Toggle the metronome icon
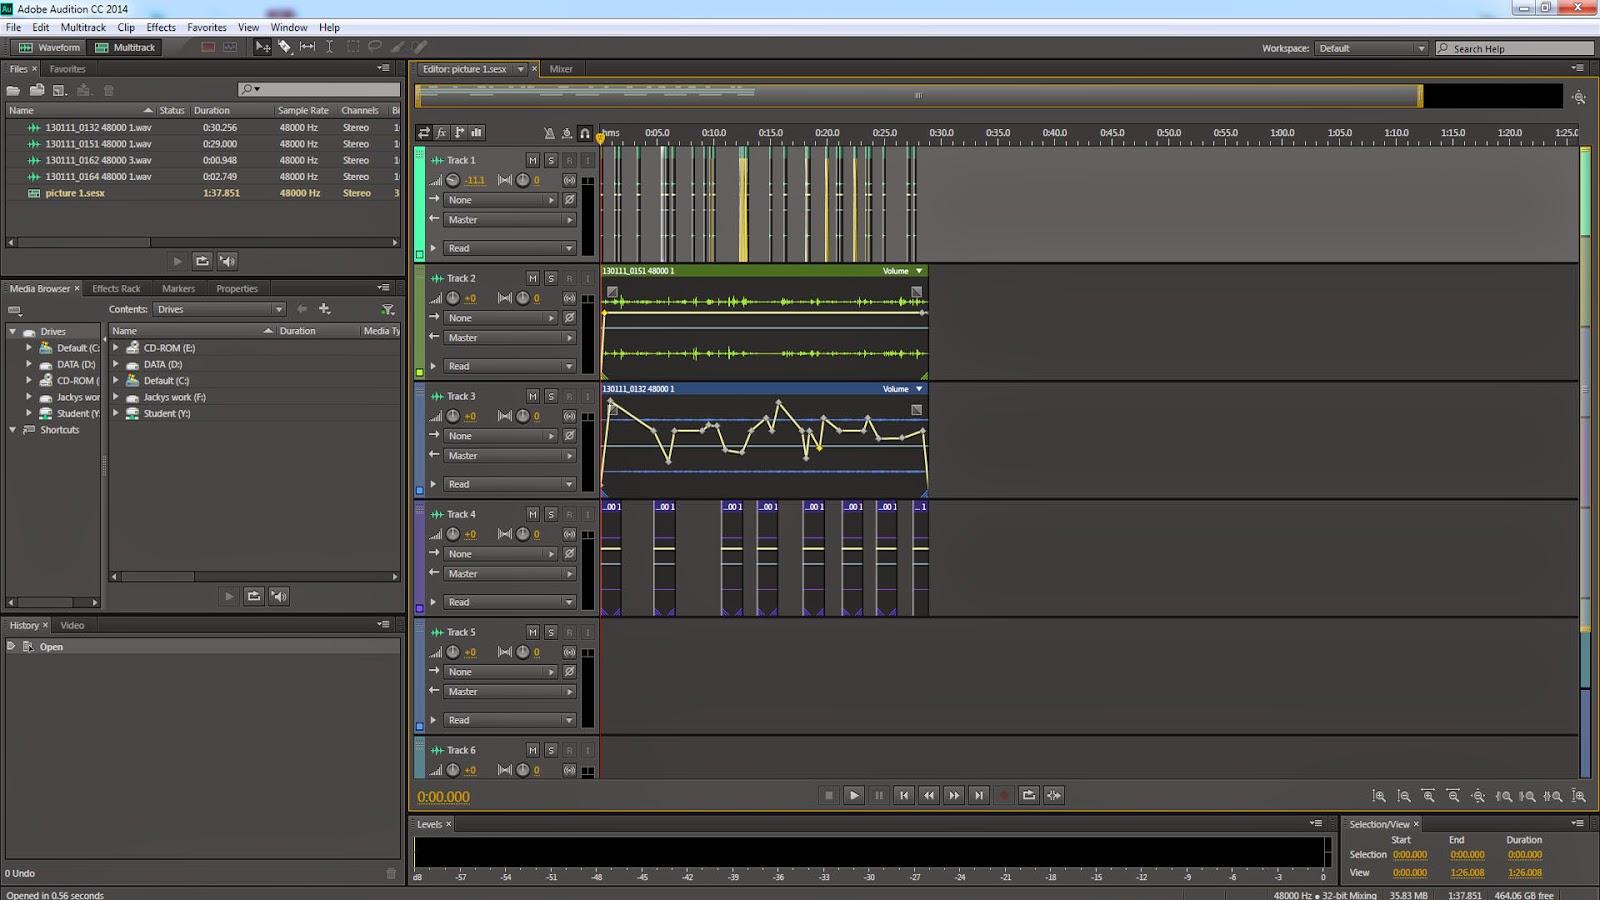Image resolution: width=1600 pixels, height=900 pixels. tap(549, 133)
